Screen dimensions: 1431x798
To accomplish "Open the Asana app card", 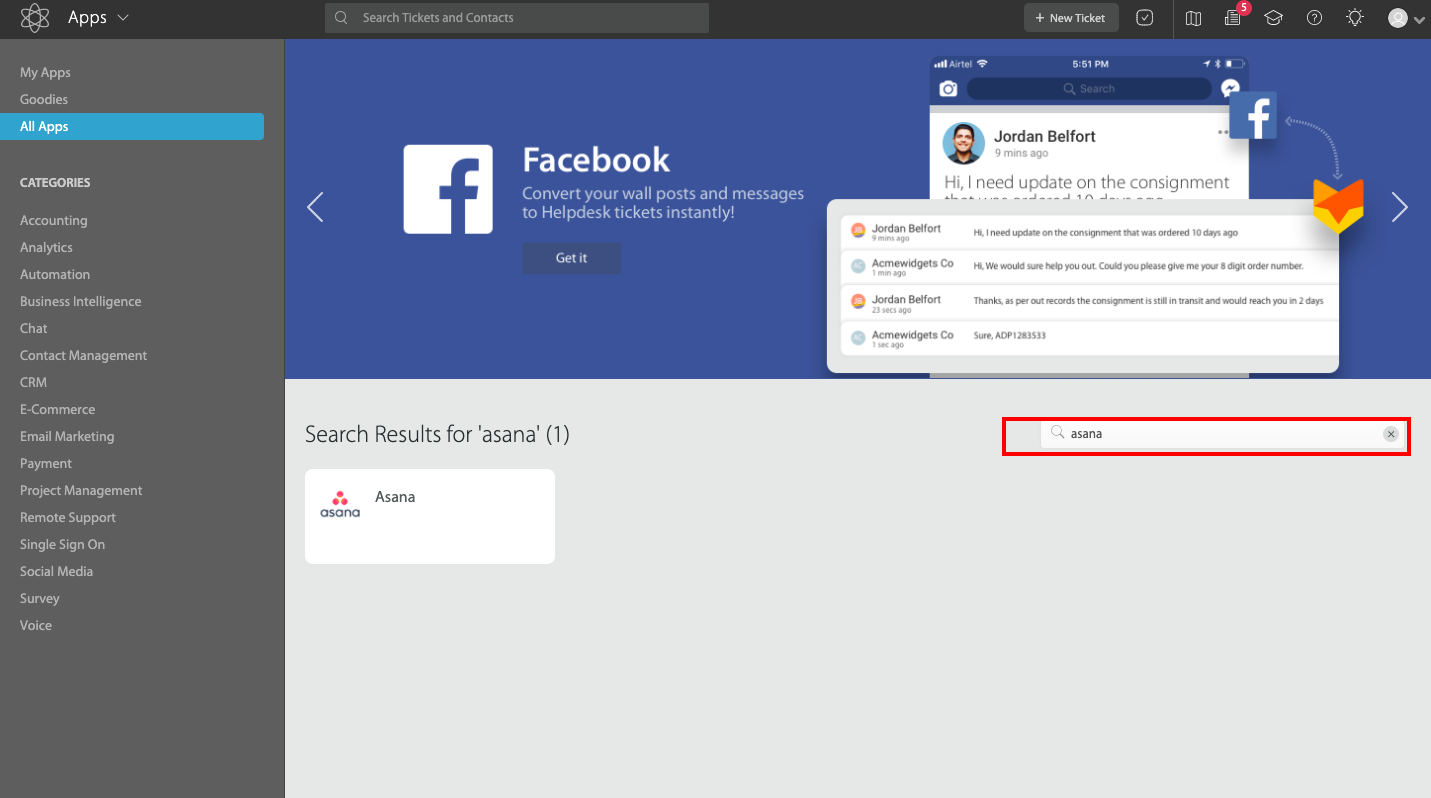I will [x=430, y=516].
